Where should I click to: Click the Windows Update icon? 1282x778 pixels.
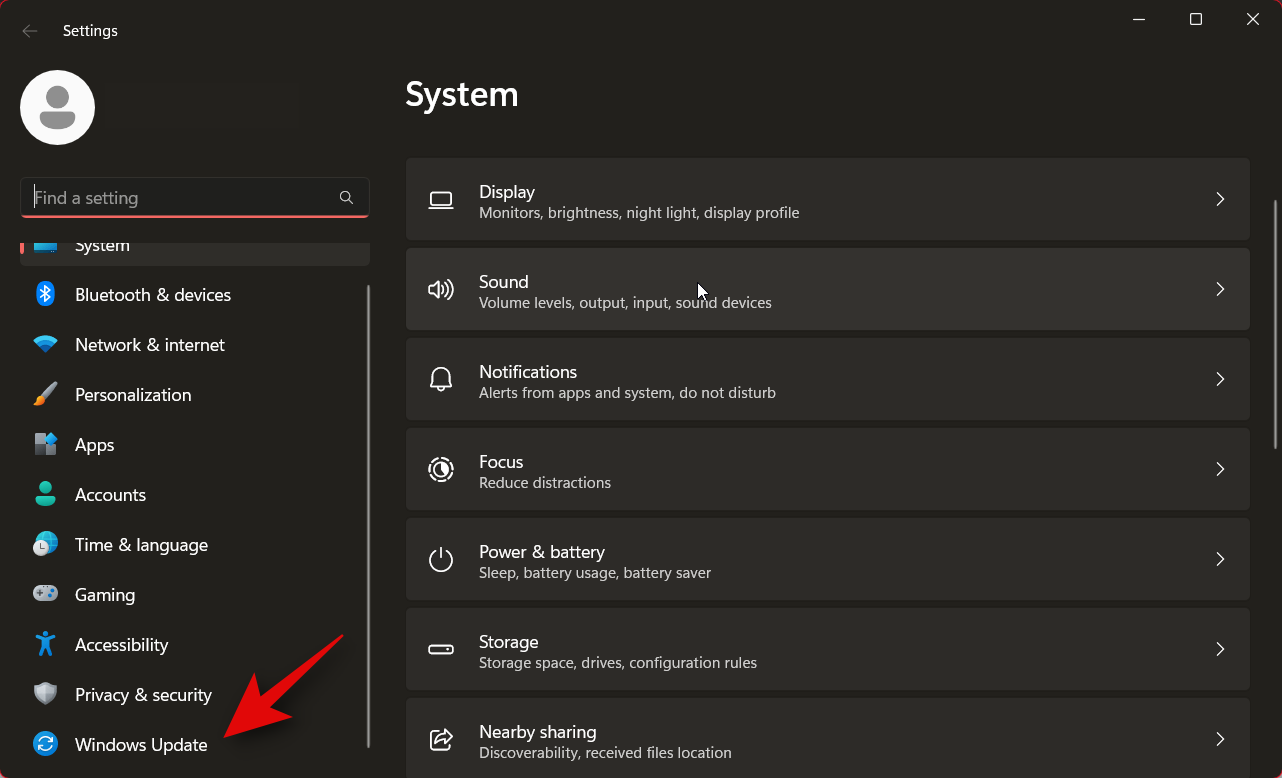tap(45, 744)
